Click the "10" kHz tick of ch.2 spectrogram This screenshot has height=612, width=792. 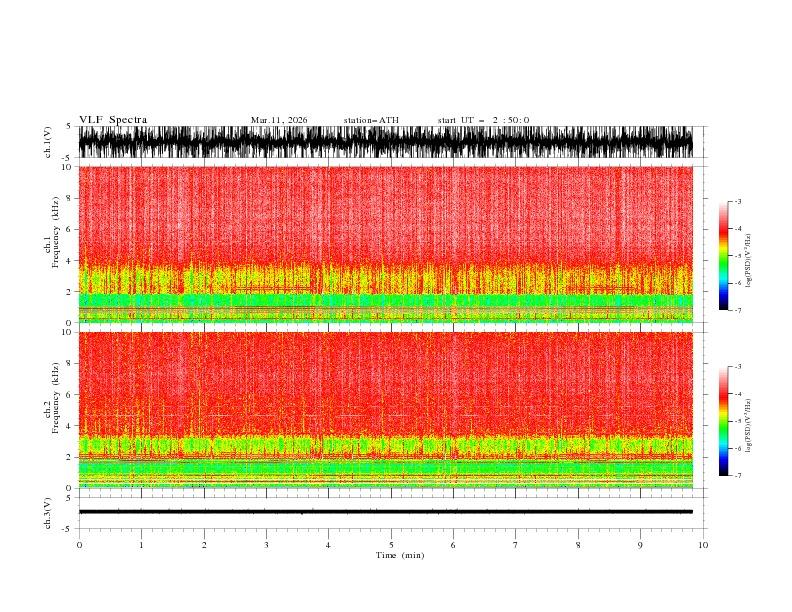[x=66, y=333]
